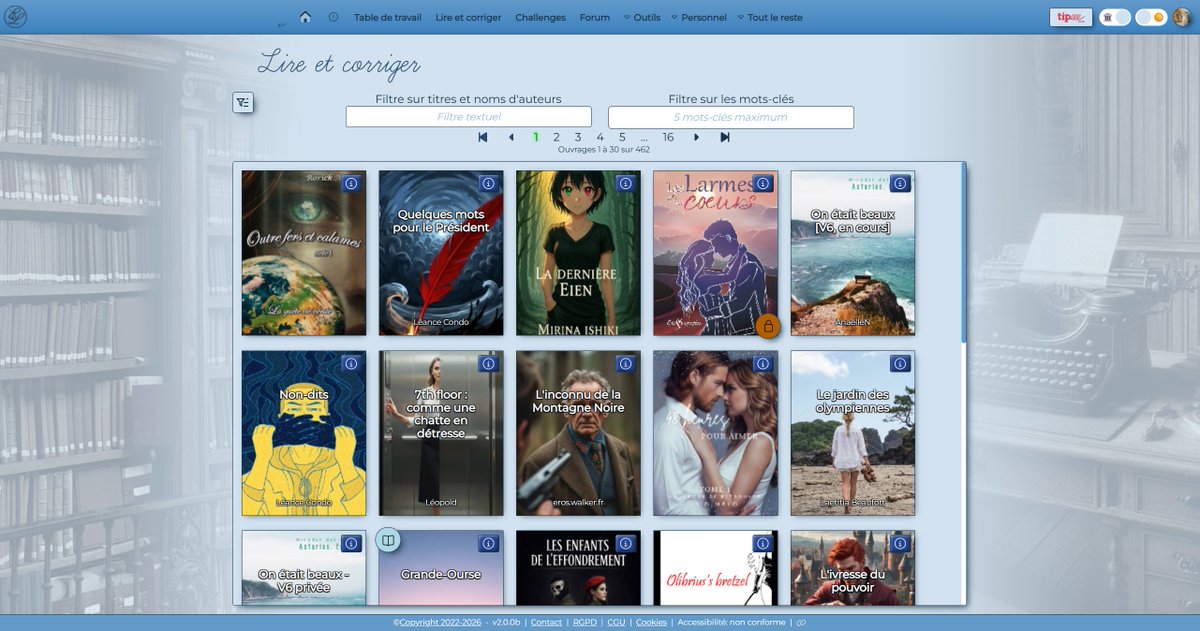Click the link icon in the footer
Image resolution: width=1200 pixels, height=631 pixels.
[x=801, y=623]
